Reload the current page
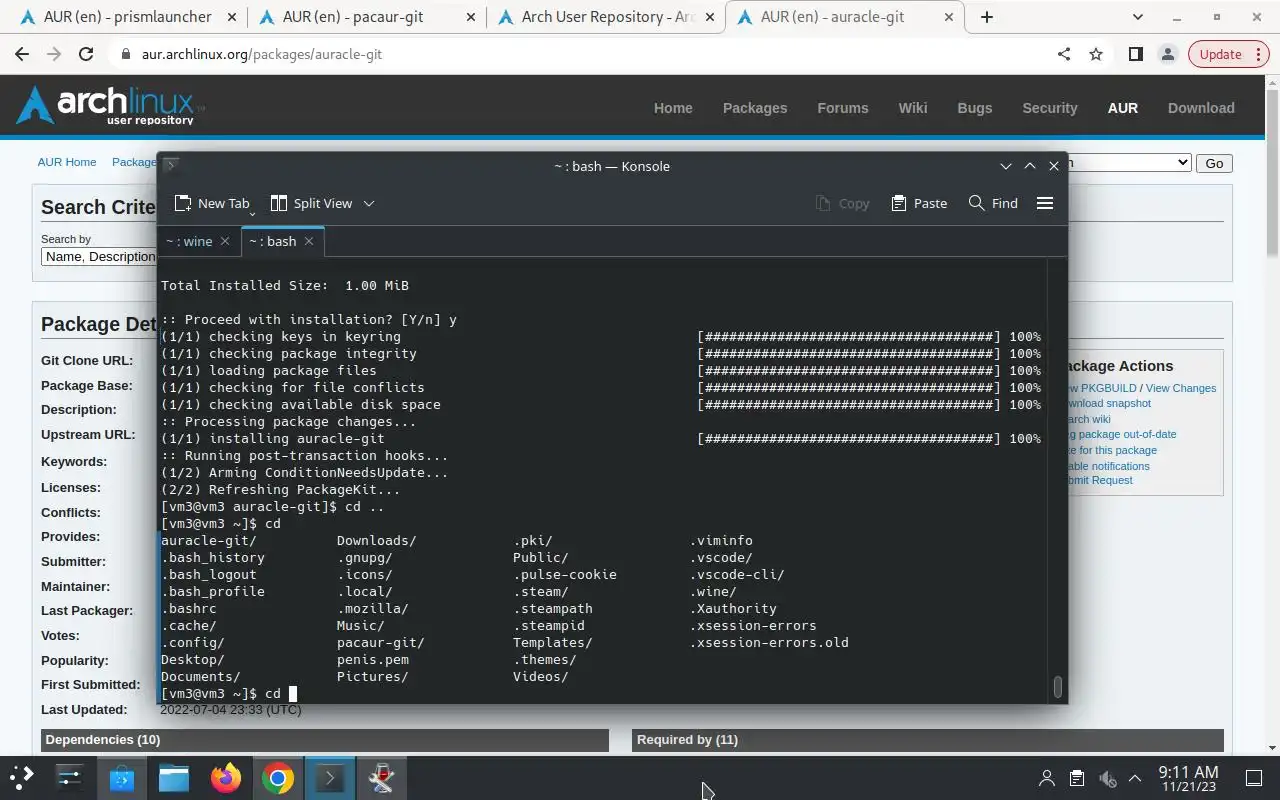 [86, 54]
